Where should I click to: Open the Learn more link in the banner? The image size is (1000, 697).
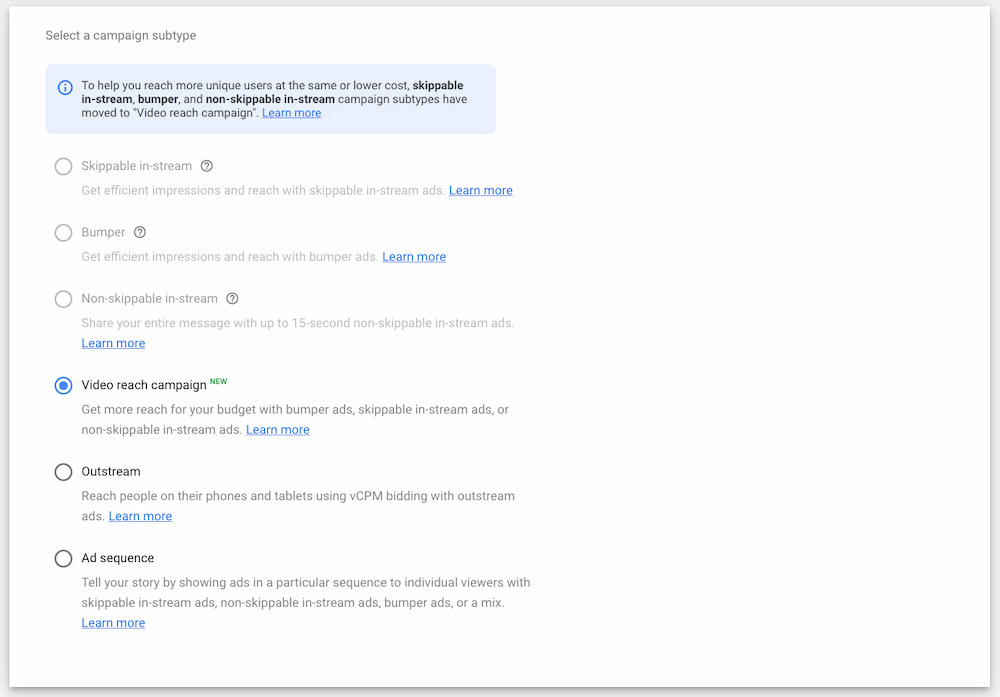tap(291, 112)
